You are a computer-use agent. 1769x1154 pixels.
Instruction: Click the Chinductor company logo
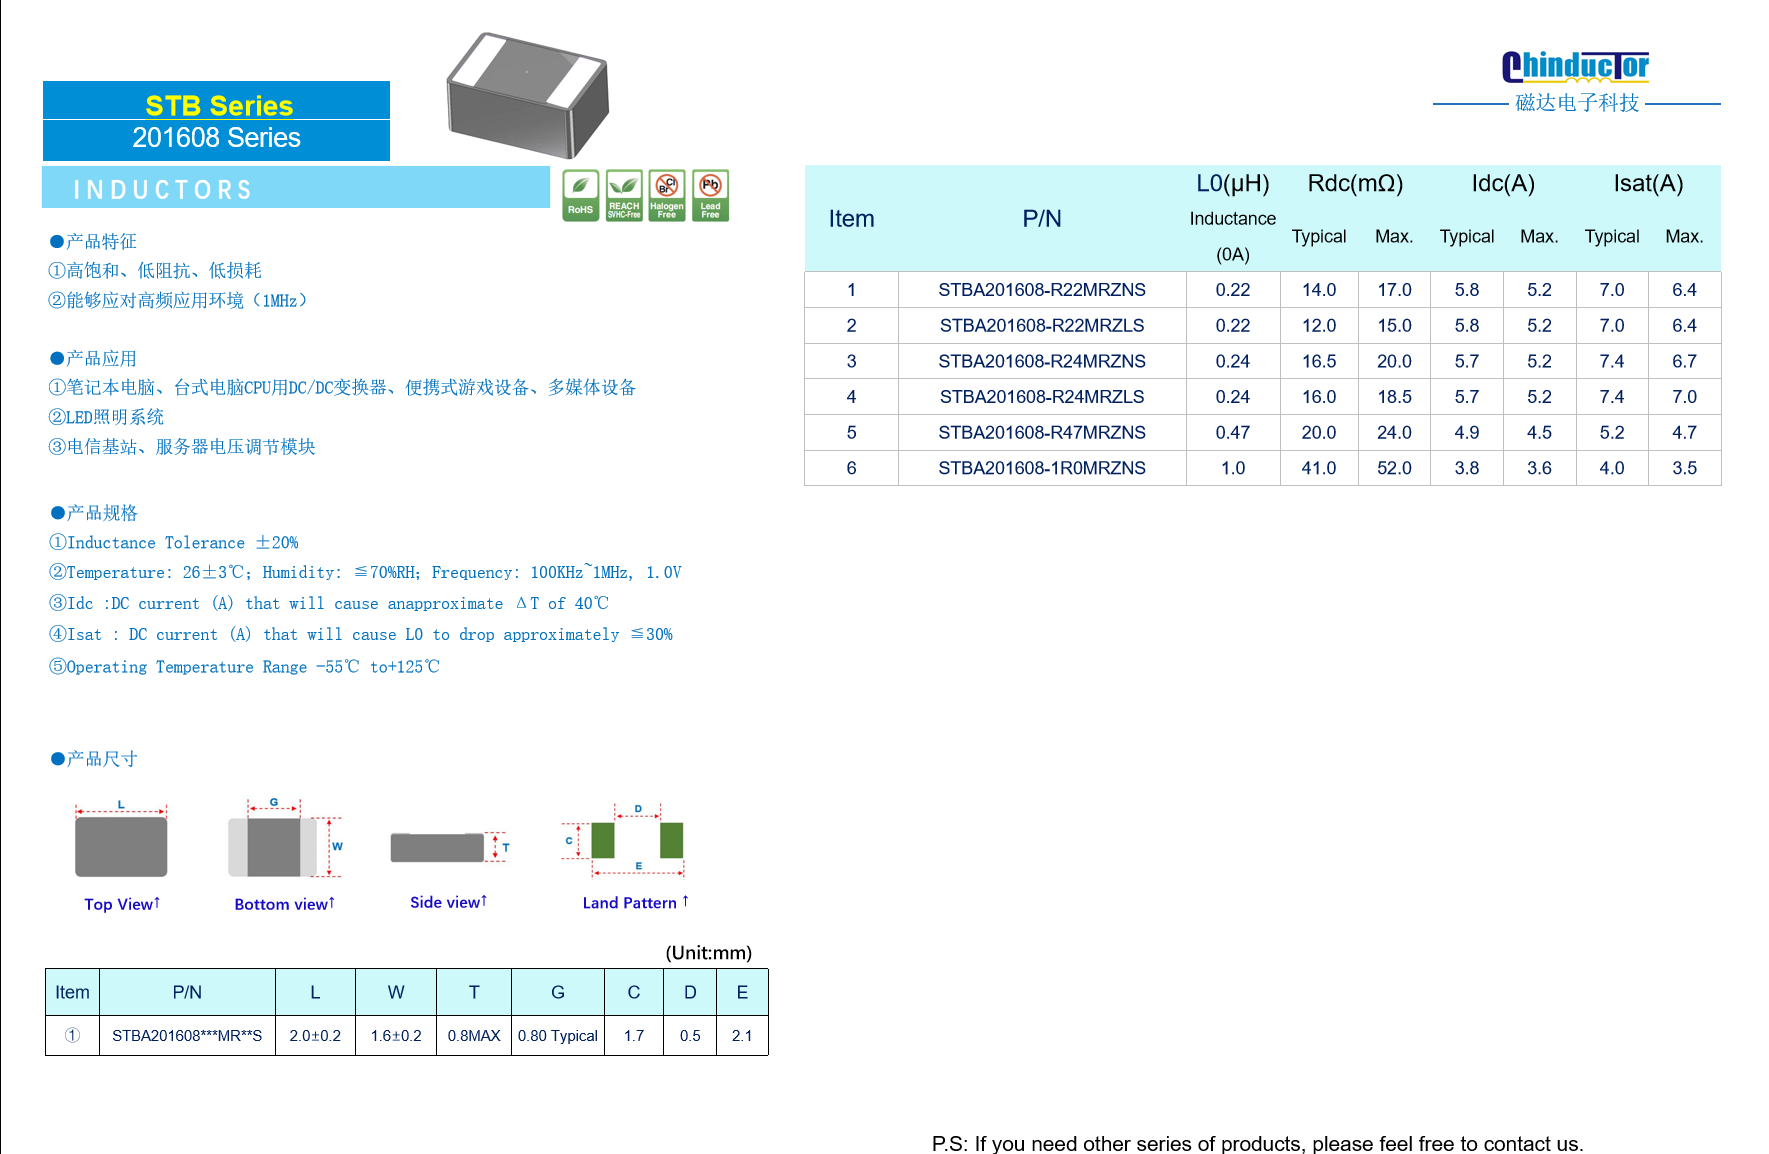tap(1575, 66)
